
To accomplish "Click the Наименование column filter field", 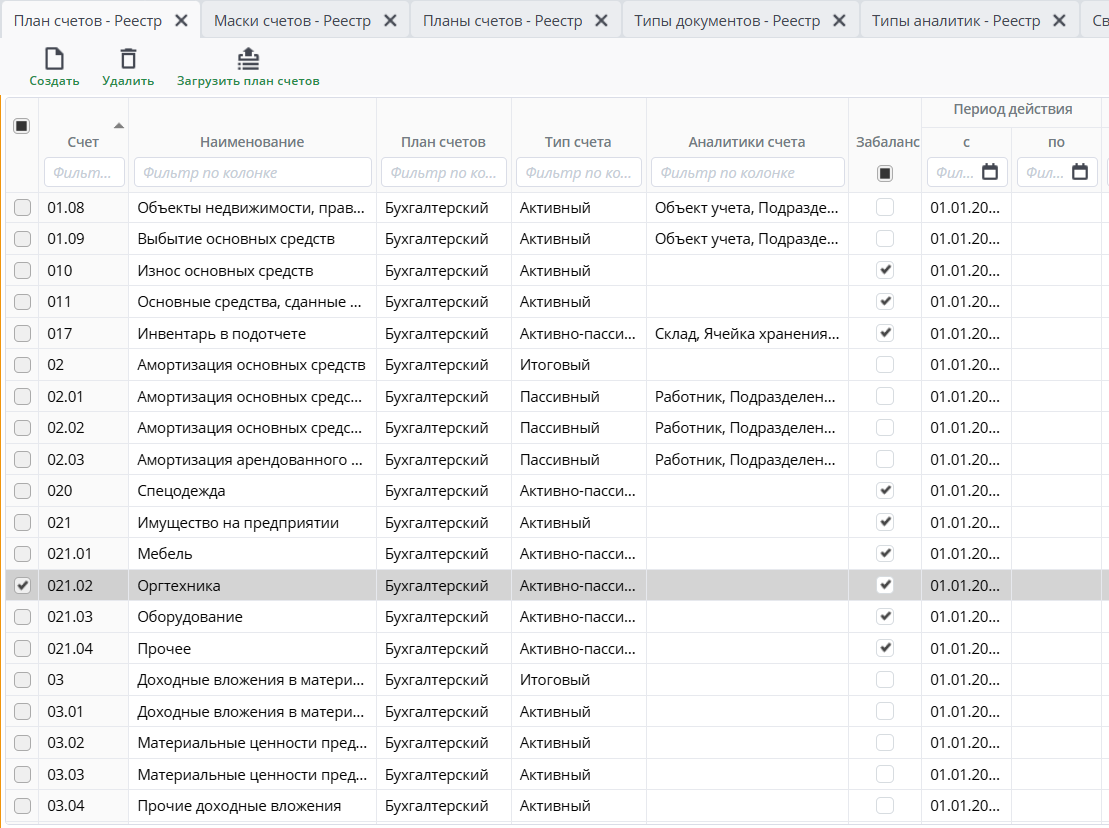I will [x=252, y=172].
